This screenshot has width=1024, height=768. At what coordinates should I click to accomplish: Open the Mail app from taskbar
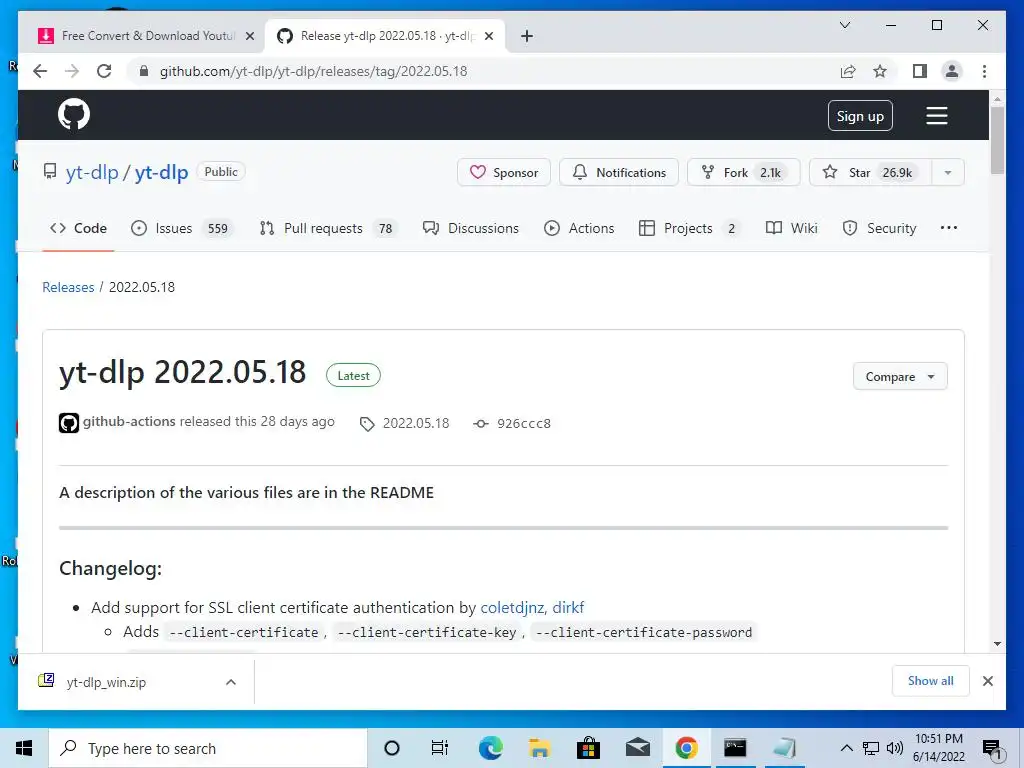click(637, 748)
